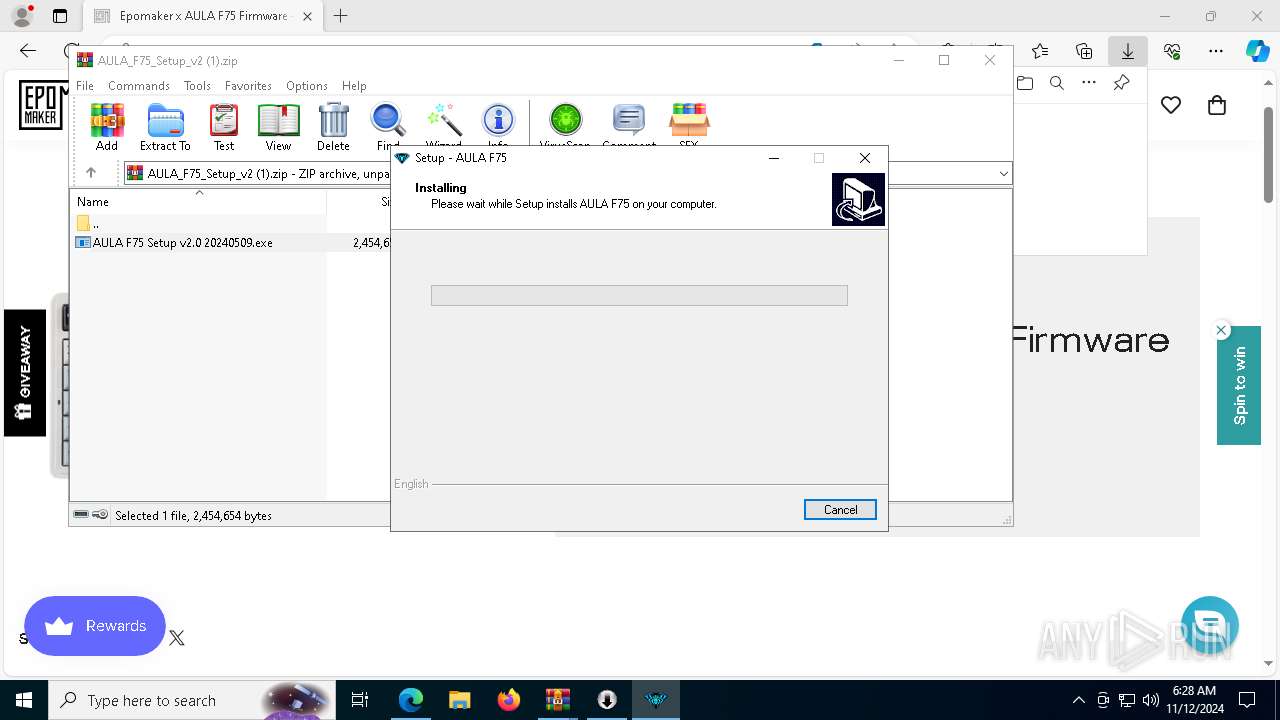Open the Windows Start menu
The height and width of the screenshot is (720, 1280).
pyautogui.click(x=24, y=700)
